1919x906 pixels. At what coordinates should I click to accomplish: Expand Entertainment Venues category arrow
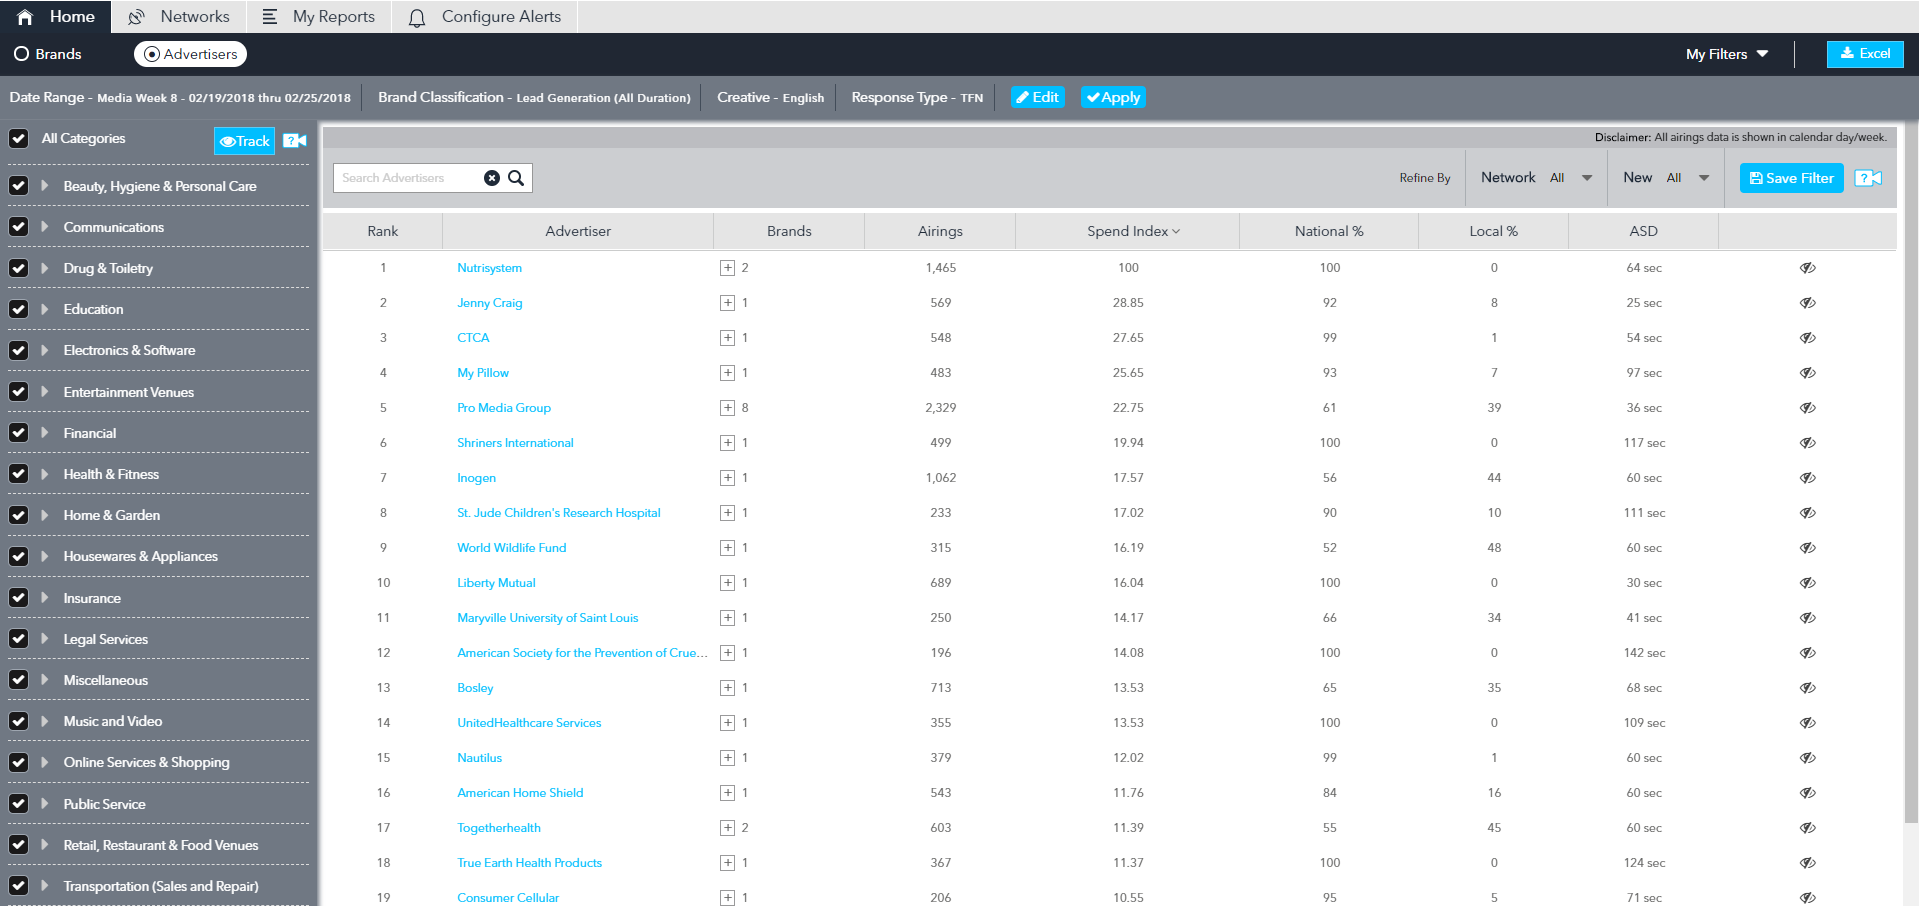[45, 392]
